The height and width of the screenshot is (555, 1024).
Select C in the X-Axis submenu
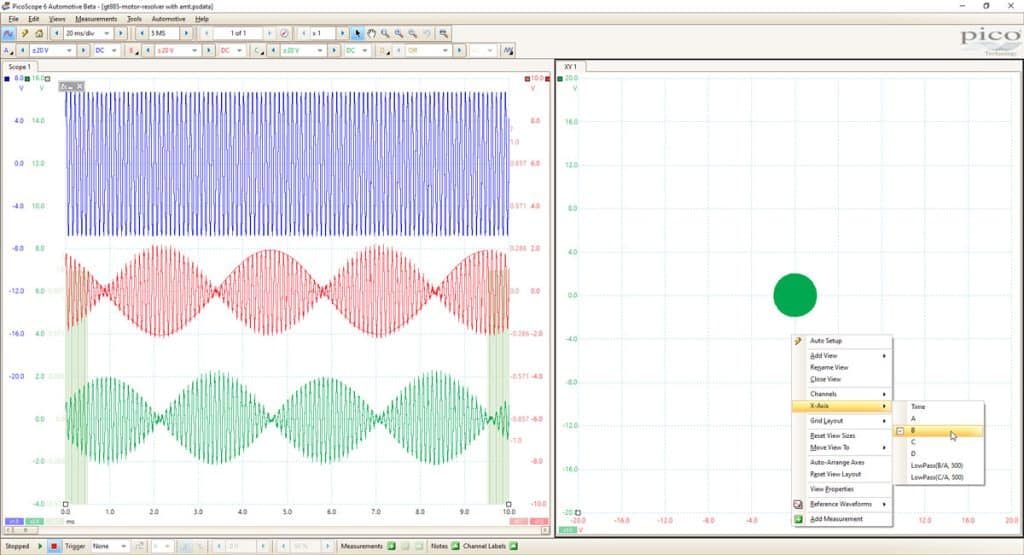point(938,442)
